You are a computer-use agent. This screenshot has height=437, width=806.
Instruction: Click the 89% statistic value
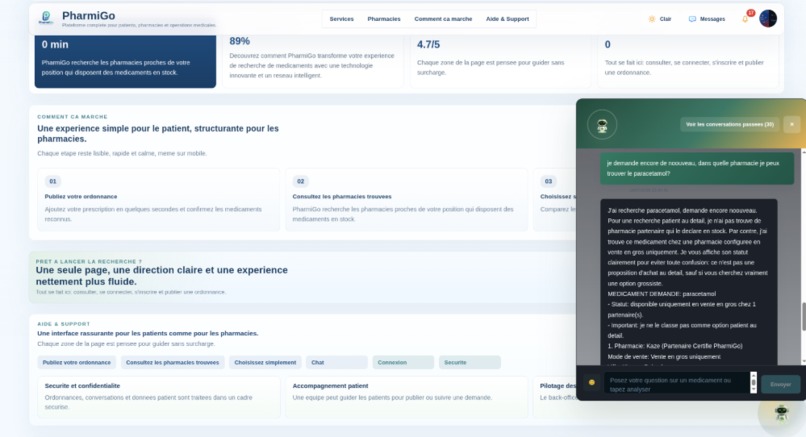tap(240, 41)
